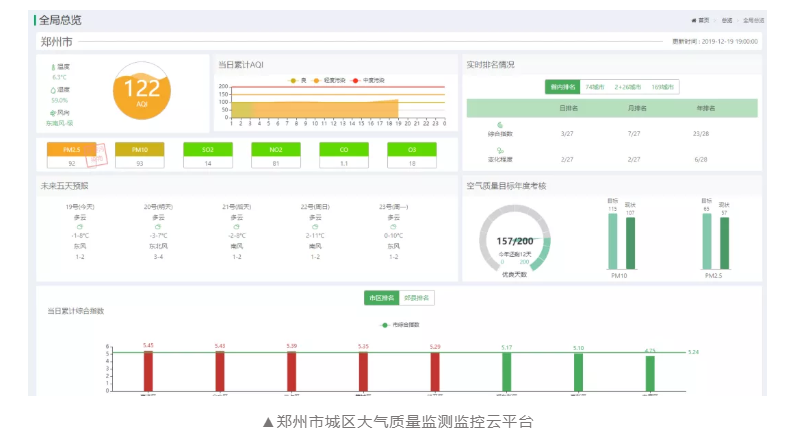Open the 169城市 ranking tab
Screen dimensions: 794x444
tap(662, 87)
